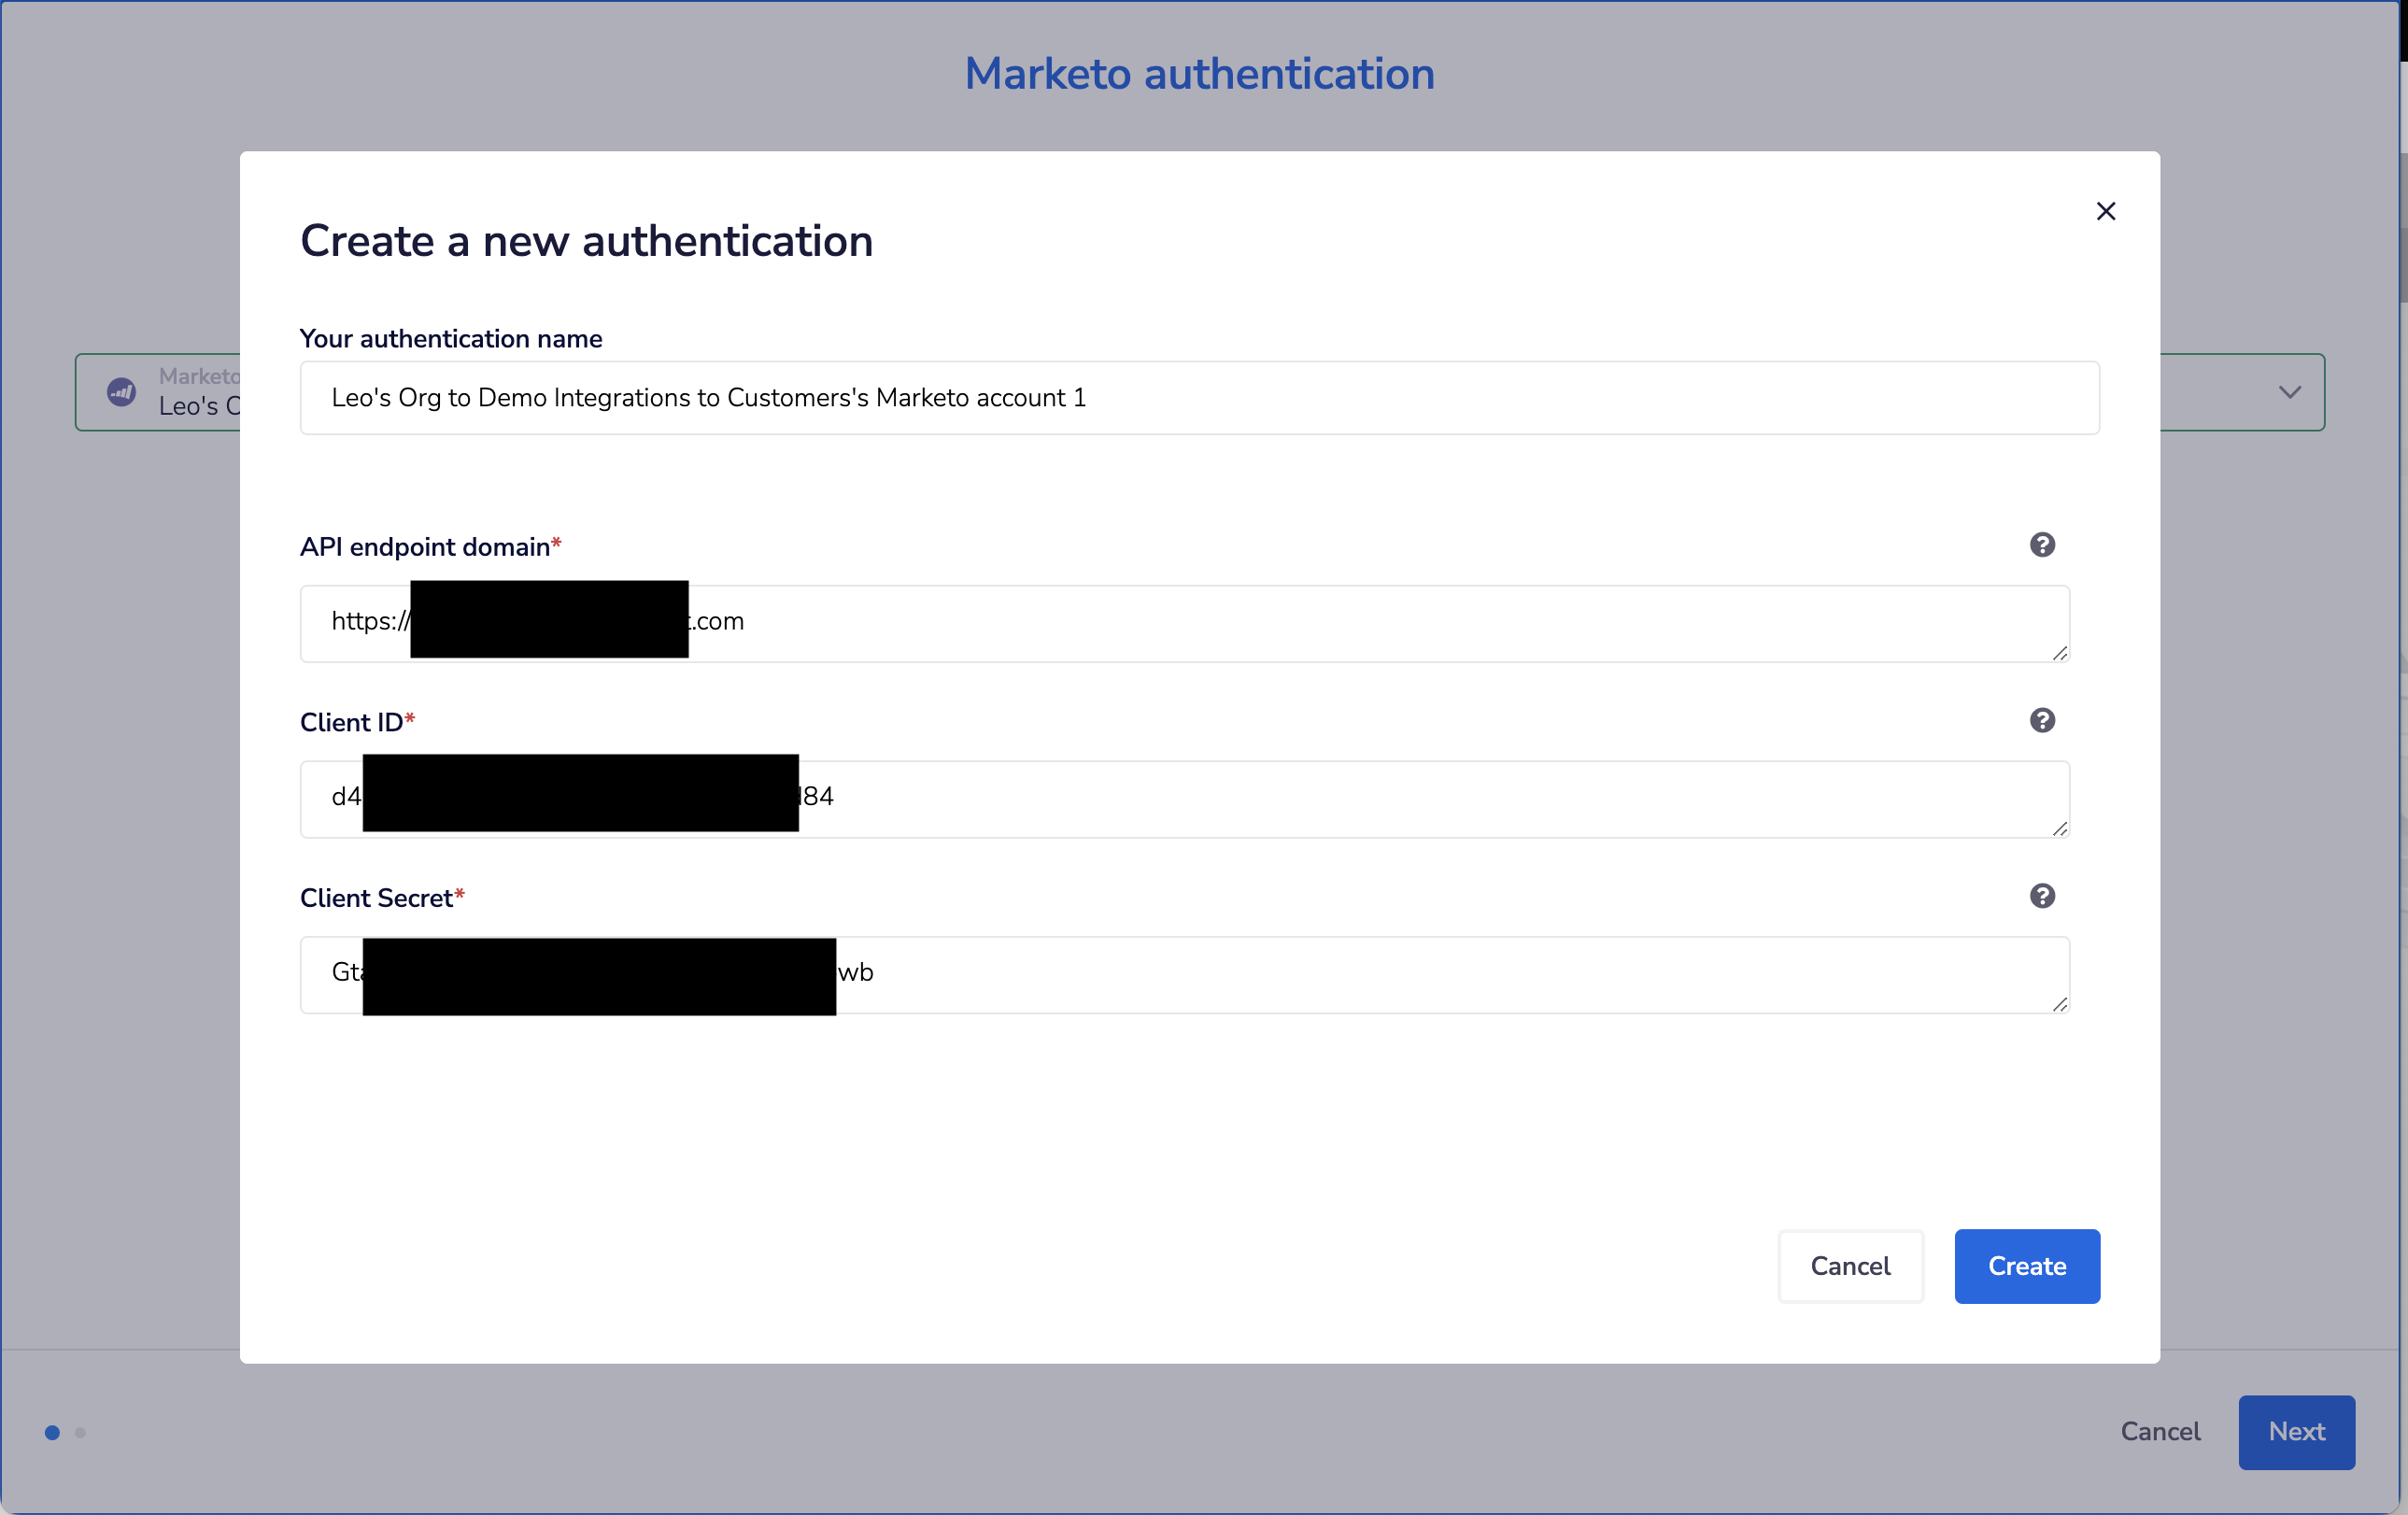Select the second step dot indicator

[x=80, y=1433]
